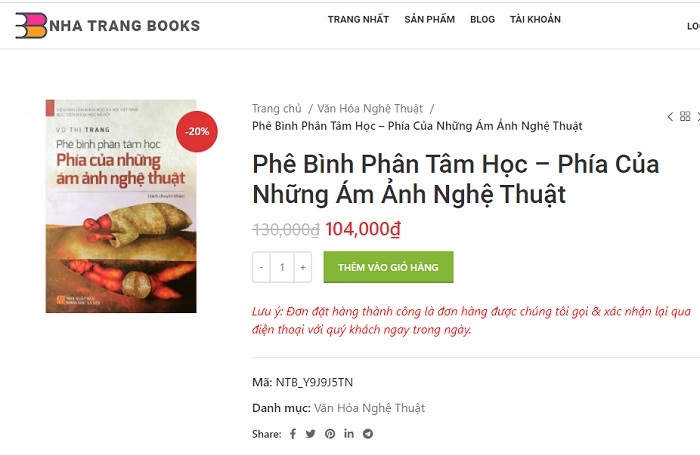Screen dimensions: 700x455
Task: Increase quantity with plus button
Action: pos(303,267)
